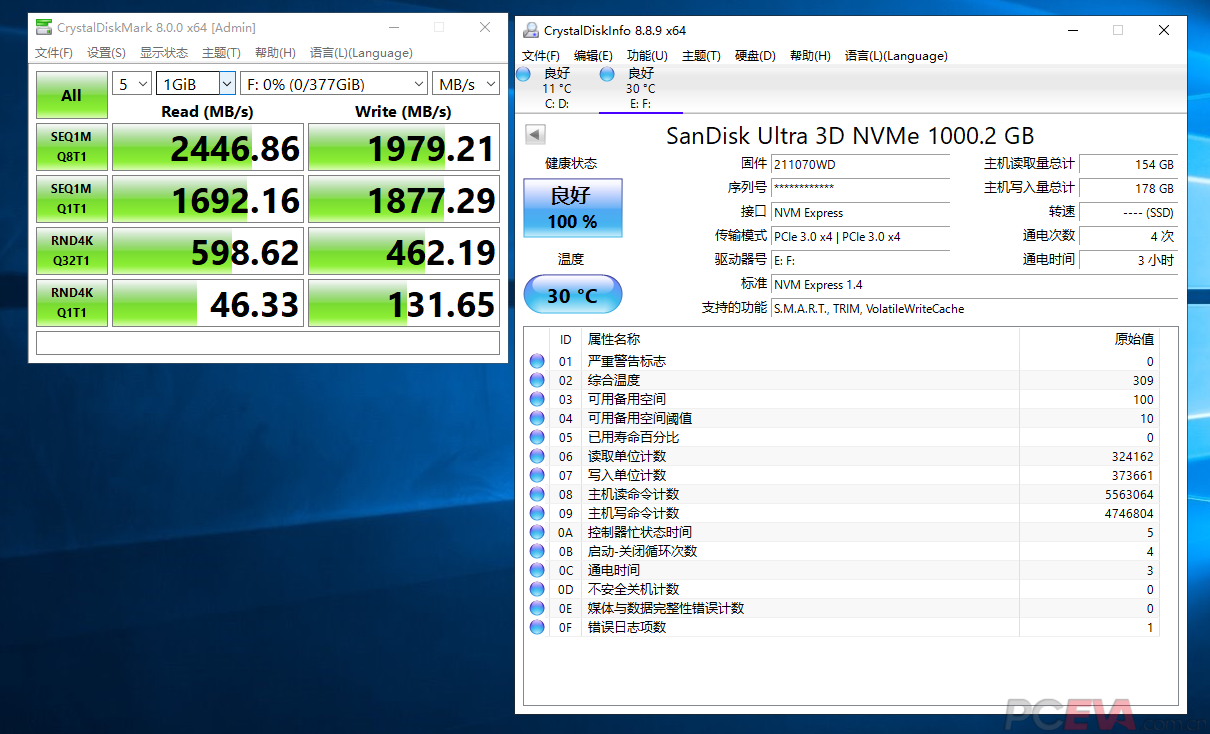The height and width of the screenshot is (734, 1210).
Task: Open CrystalDiskMark 文件(F) menu
Action: [54, 53]
